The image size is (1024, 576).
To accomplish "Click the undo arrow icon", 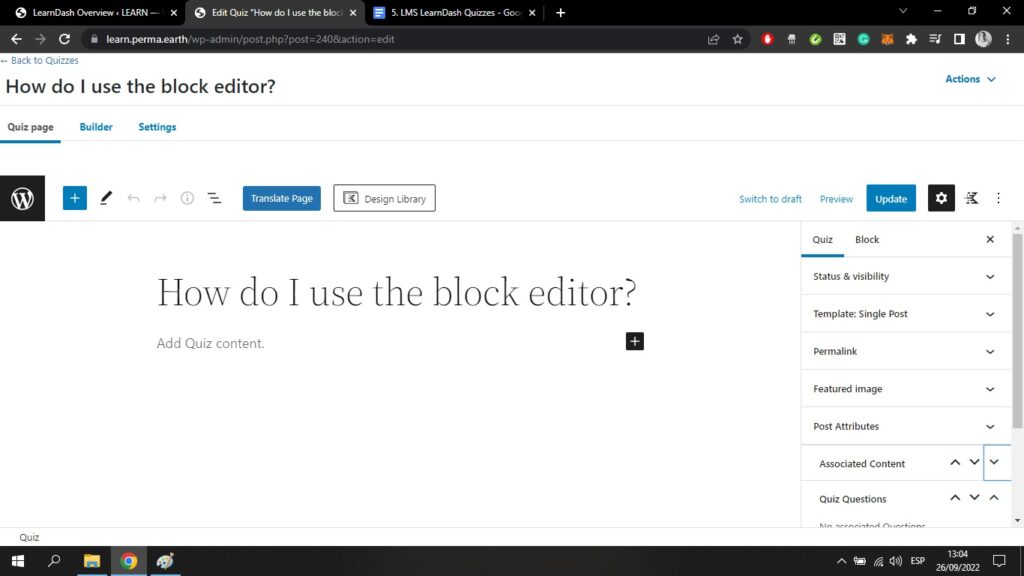I will click(x=133, y=198).
